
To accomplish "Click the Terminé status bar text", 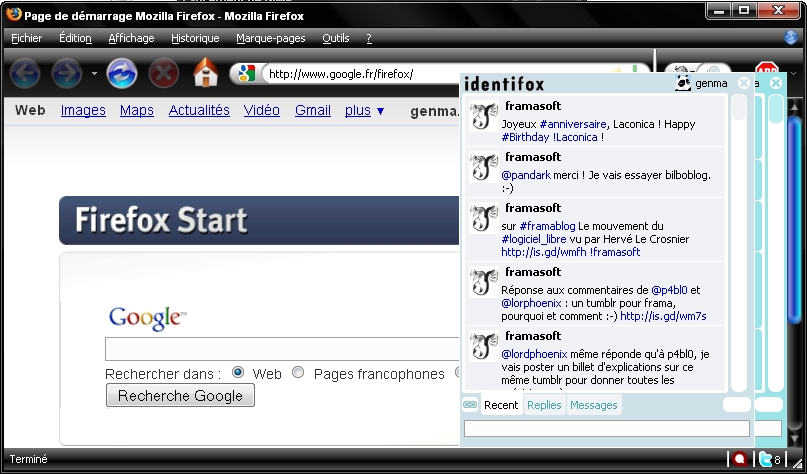I will 28,459.
